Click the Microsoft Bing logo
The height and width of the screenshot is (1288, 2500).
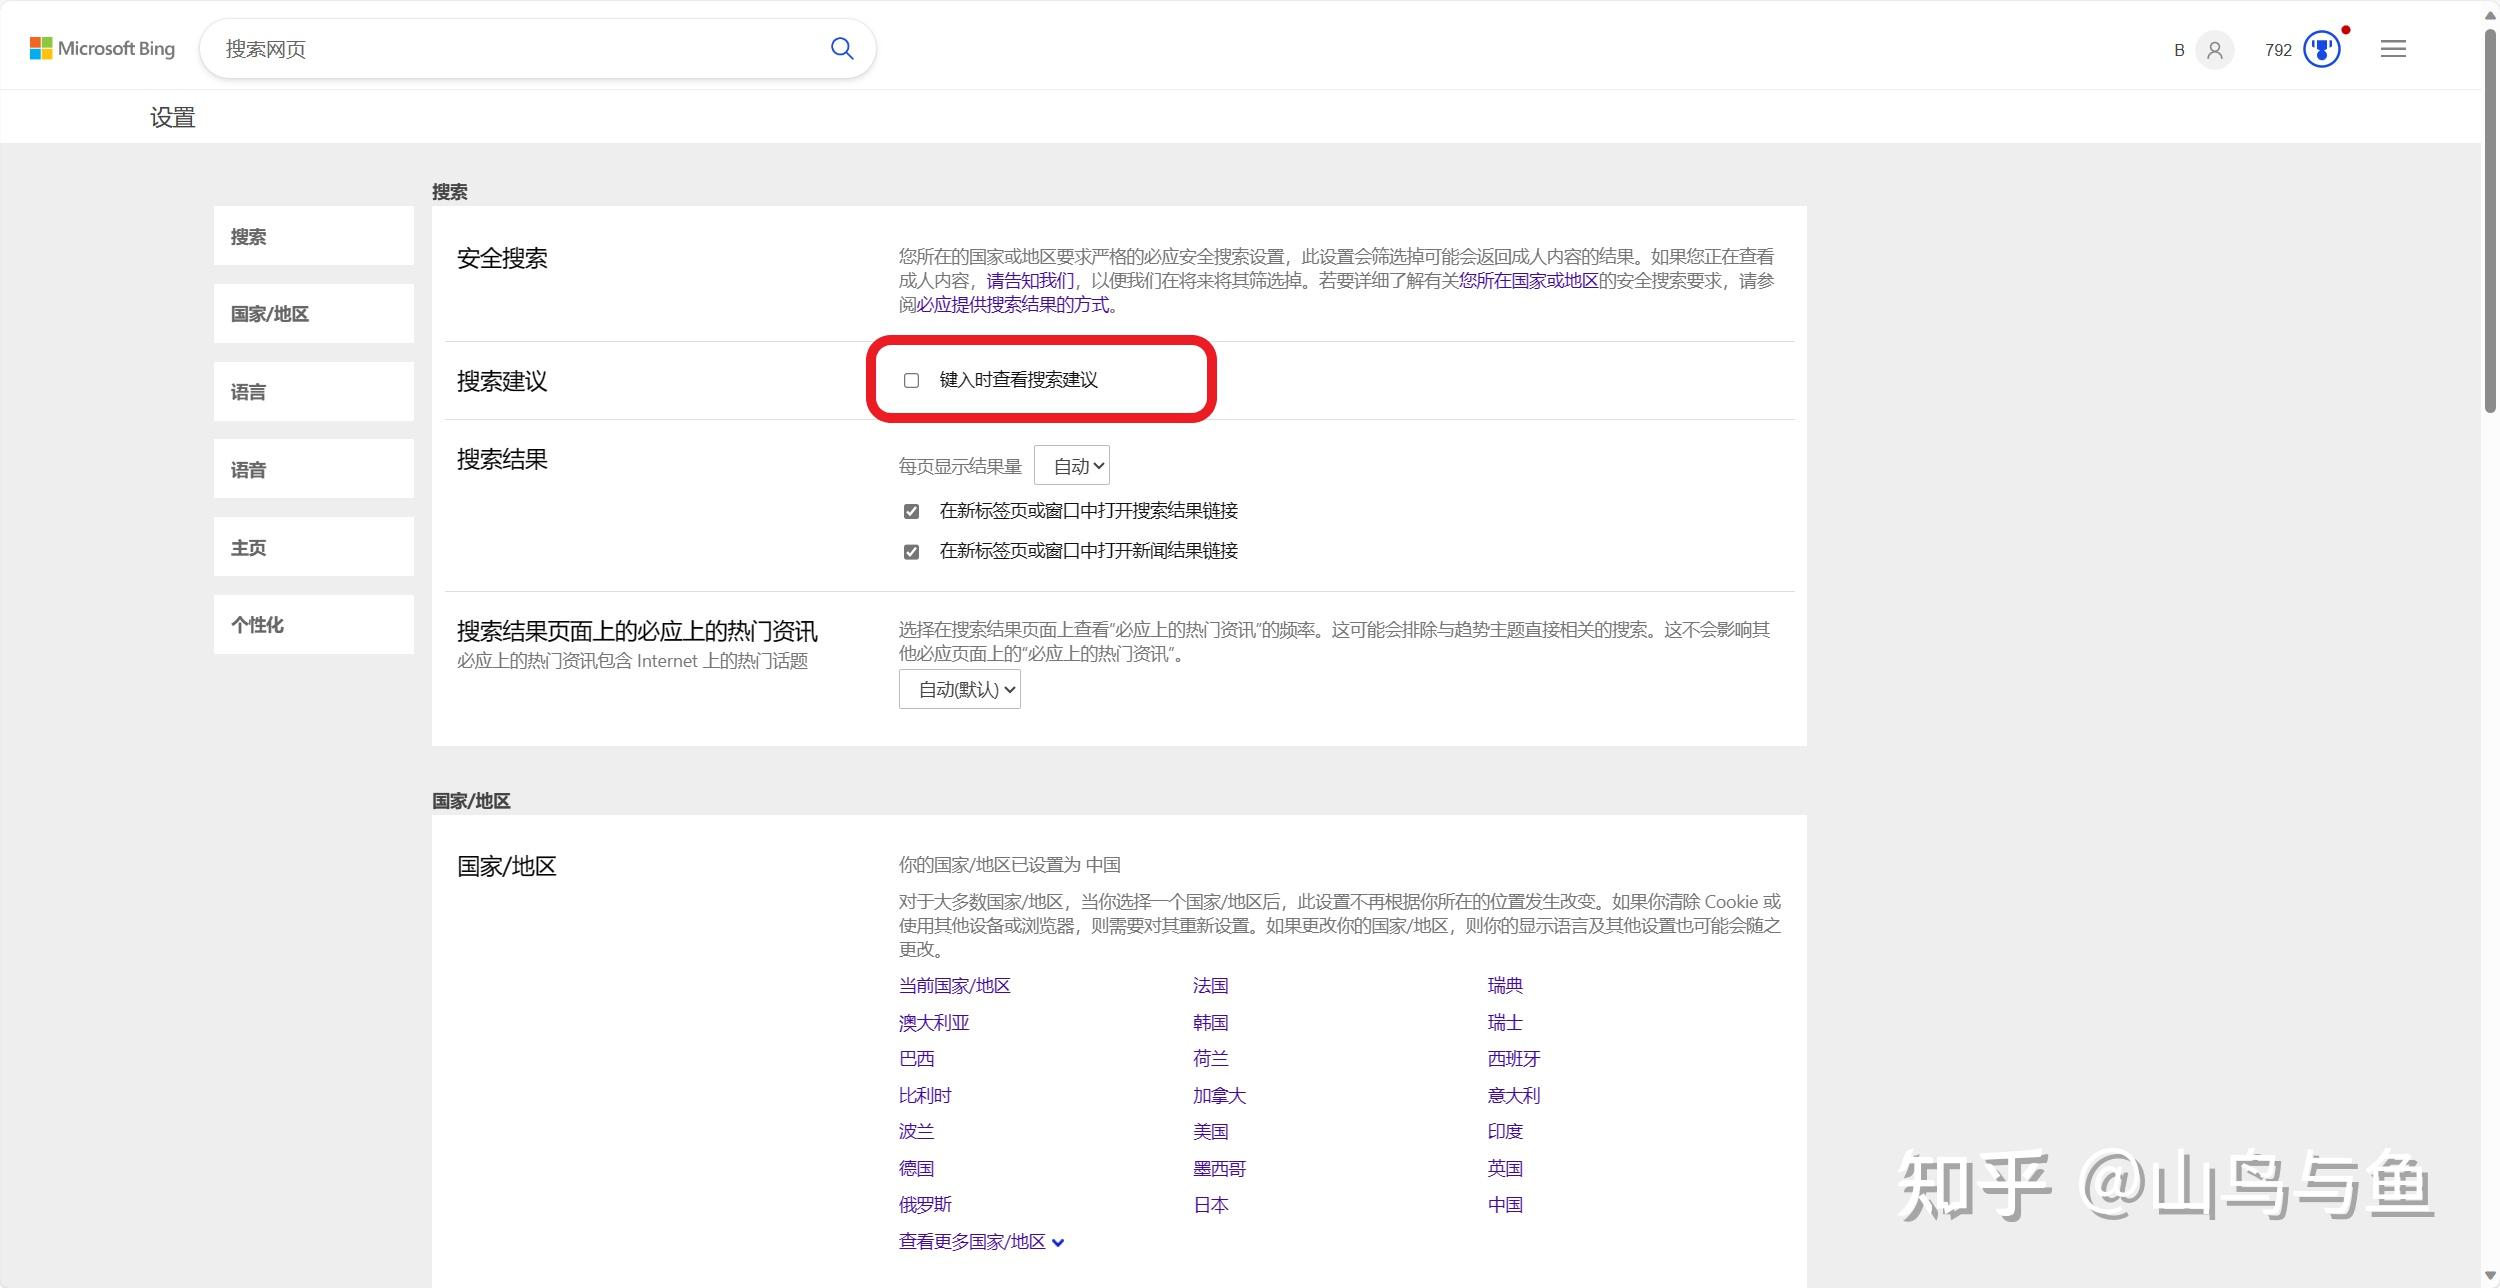pyautogui.click(x=100, y=48)
